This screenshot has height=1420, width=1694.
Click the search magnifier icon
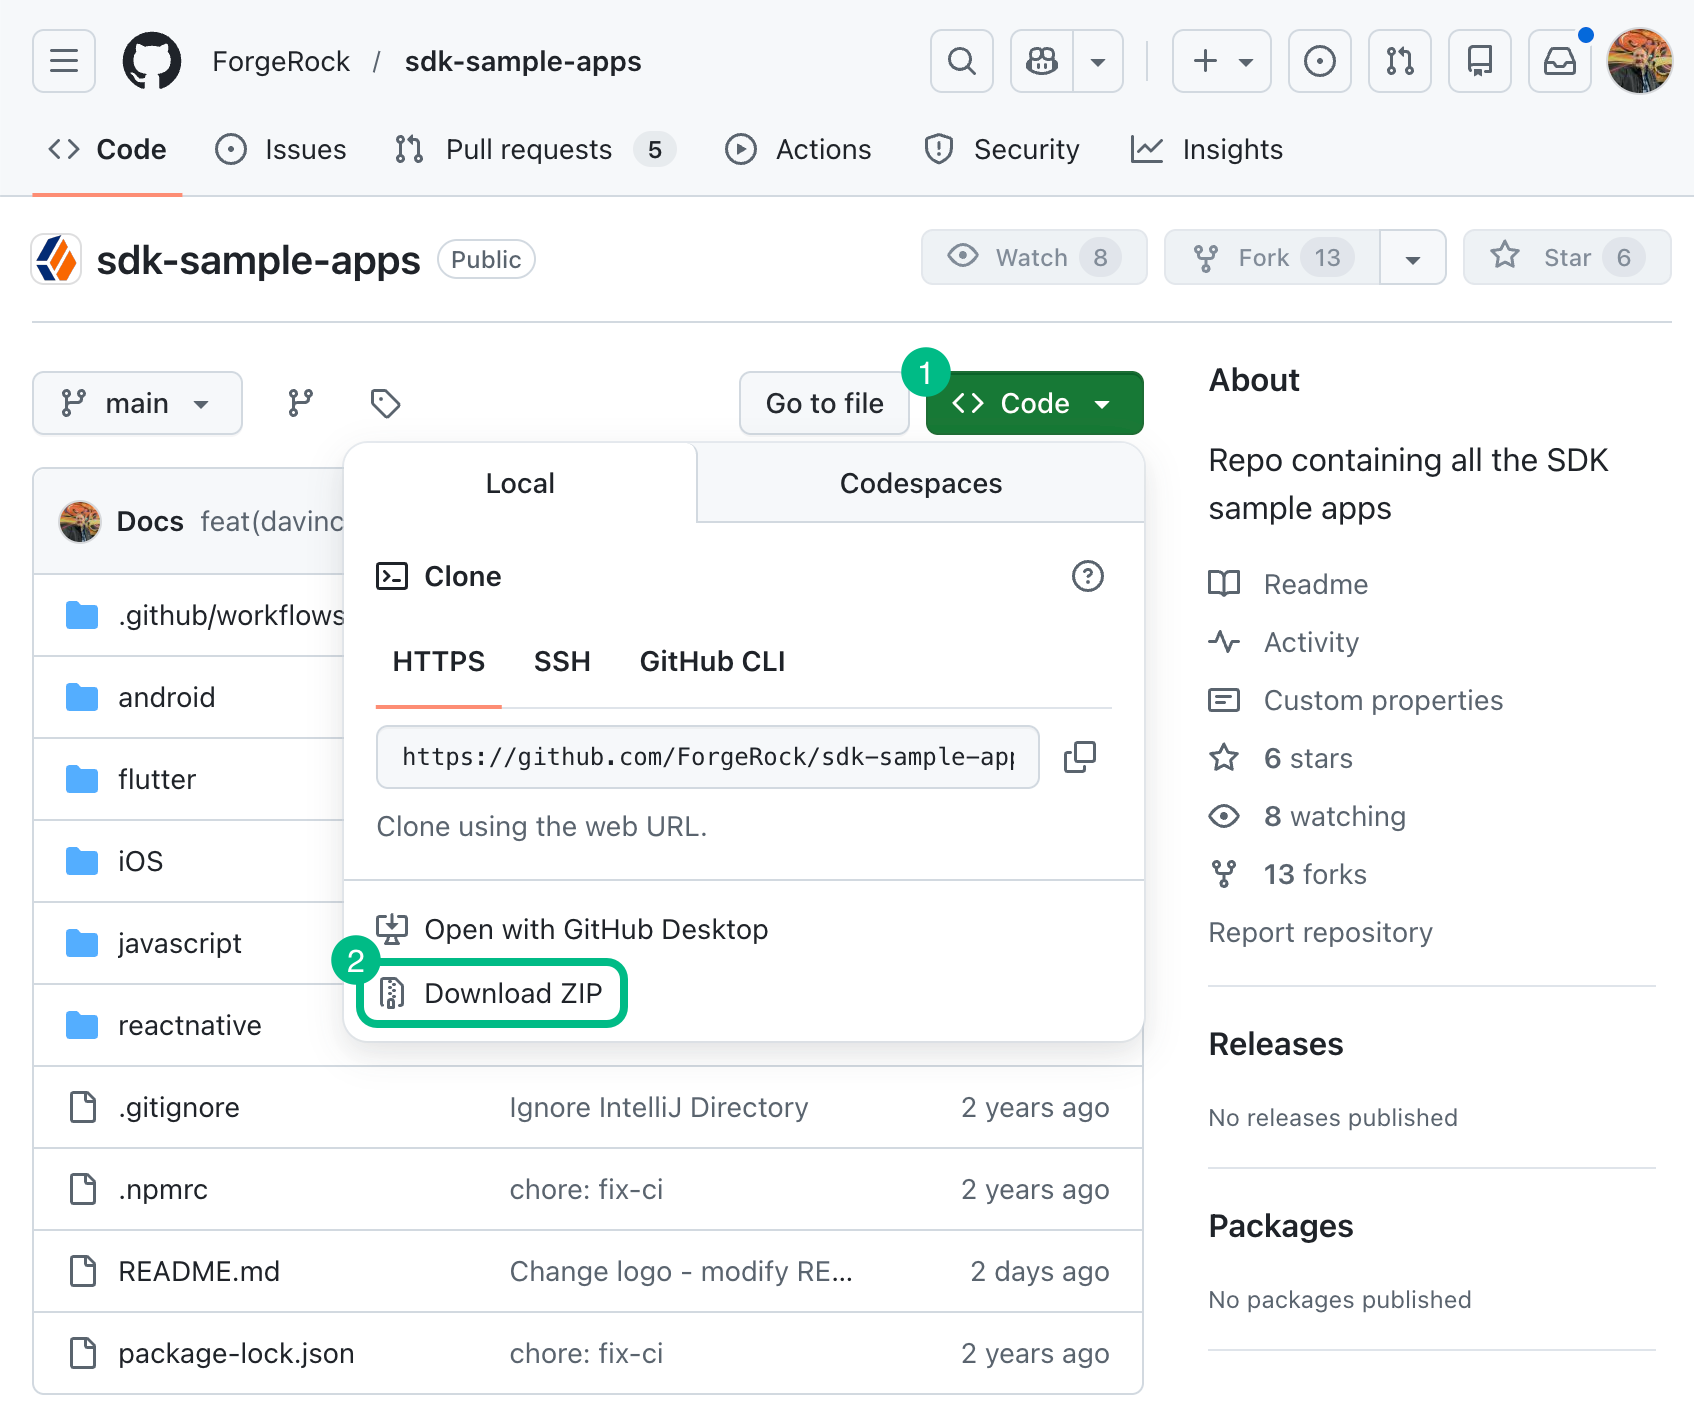pos(960,61)
